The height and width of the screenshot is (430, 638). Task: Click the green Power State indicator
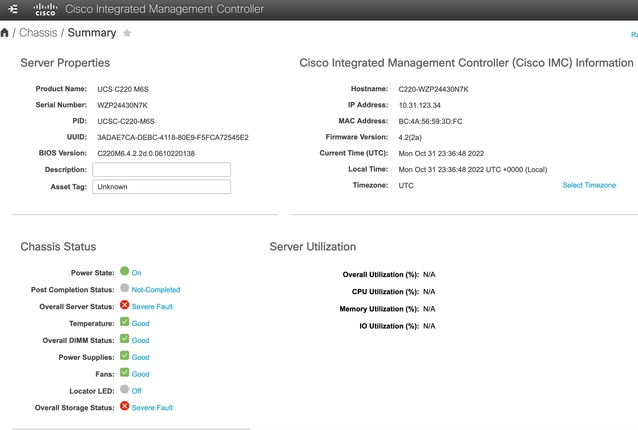coord(125,271)
